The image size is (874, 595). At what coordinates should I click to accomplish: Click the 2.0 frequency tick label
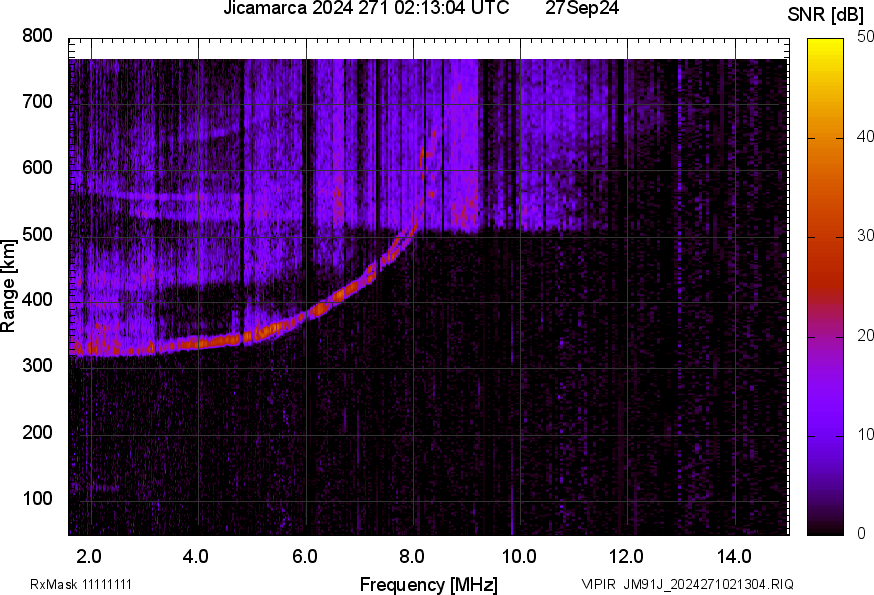pos(89,556)
